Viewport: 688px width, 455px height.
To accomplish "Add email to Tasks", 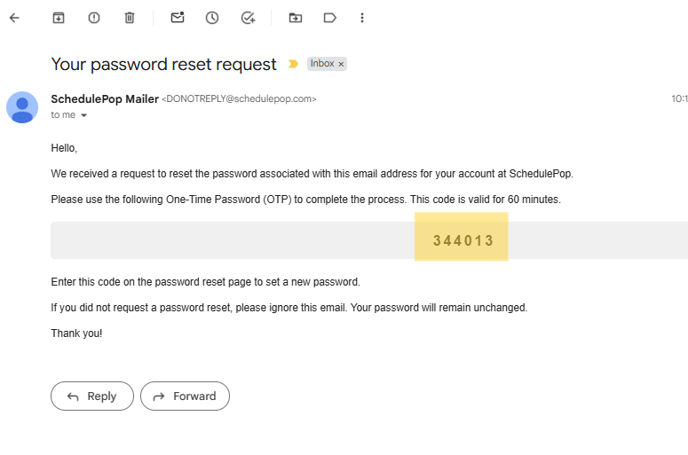I will tap(248, 18).
